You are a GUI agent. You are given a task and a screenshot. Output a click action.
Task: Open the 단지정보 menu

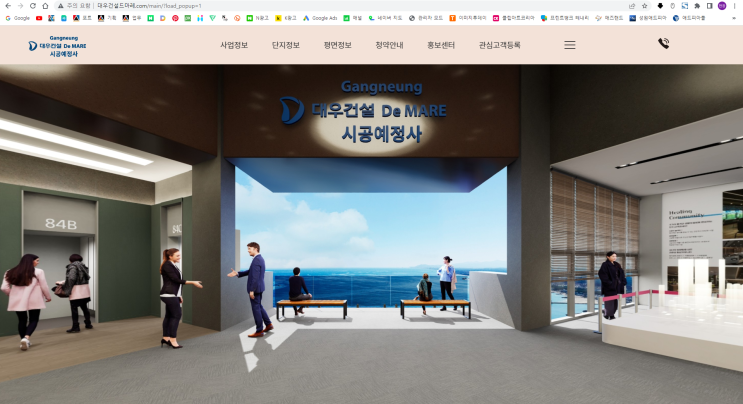tap(286, 45)
